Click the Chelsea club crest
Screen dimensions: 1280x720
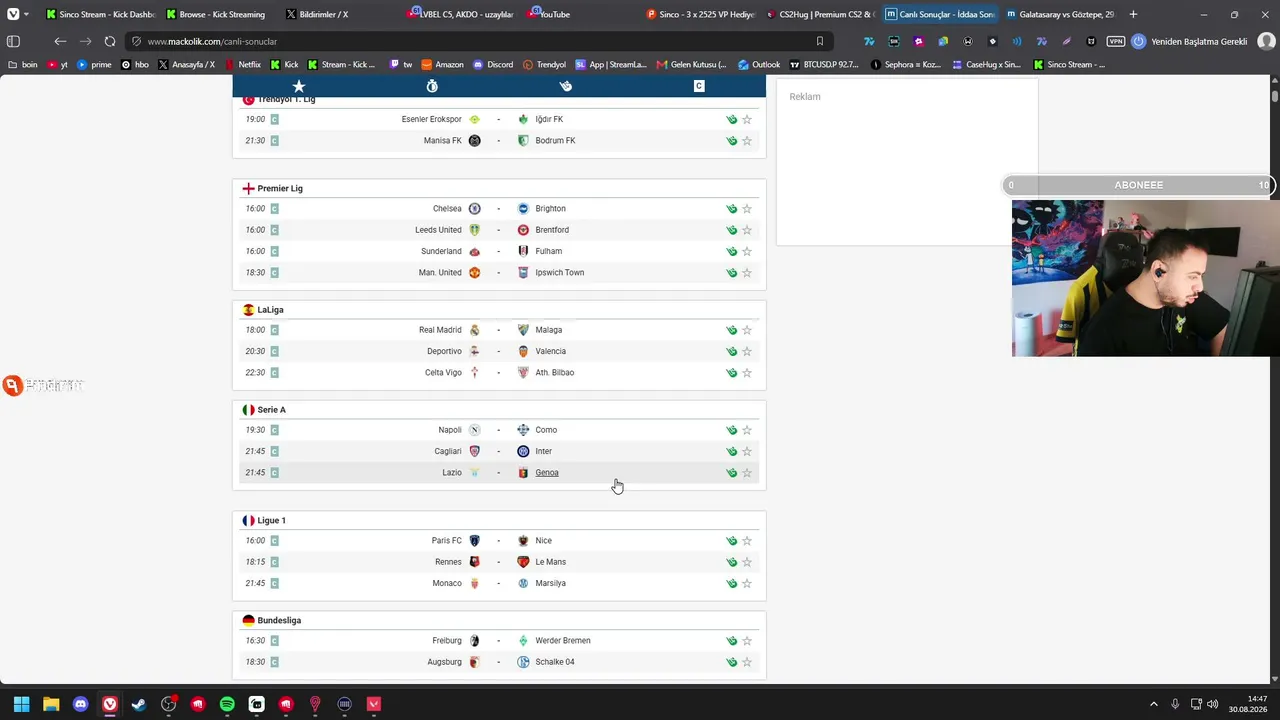coord(475,209)
